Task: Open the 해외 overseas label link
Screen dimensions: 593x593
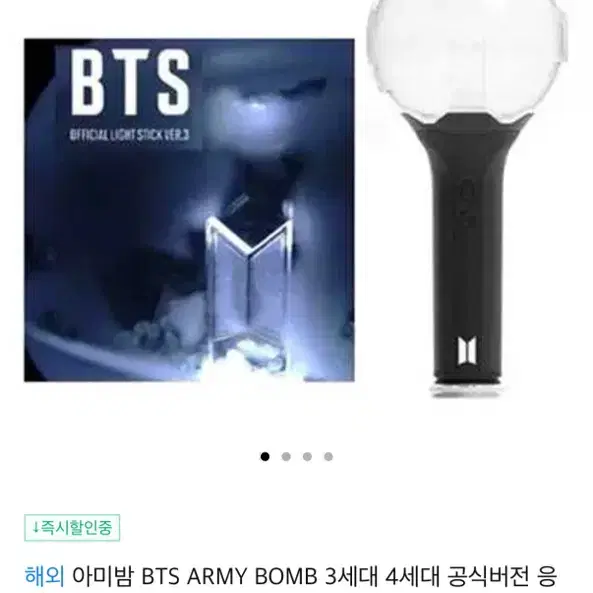Action: 45,576
